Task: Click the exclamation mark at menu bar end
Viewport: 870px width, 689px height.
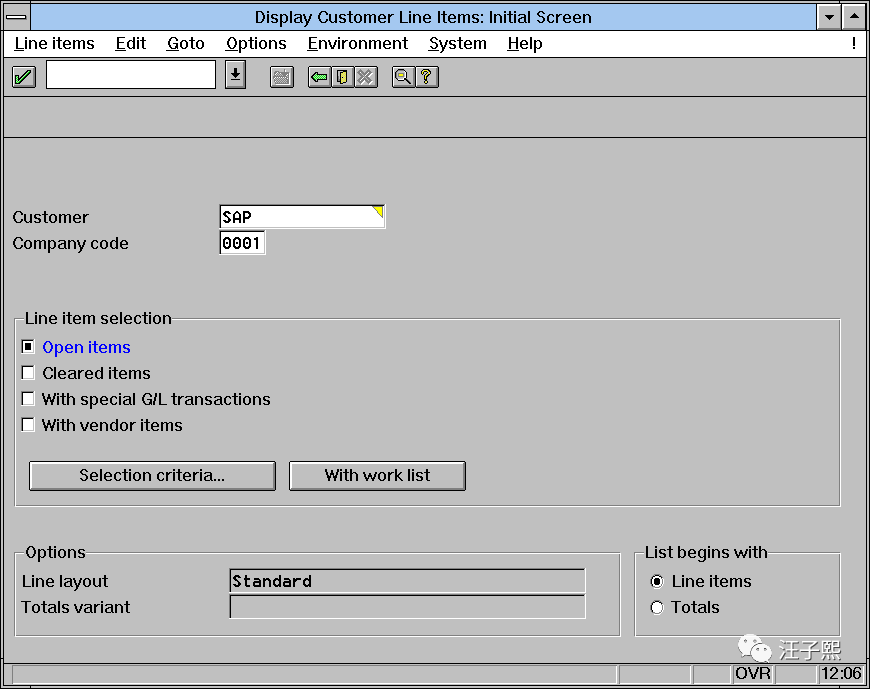Action: coord(853,43)
